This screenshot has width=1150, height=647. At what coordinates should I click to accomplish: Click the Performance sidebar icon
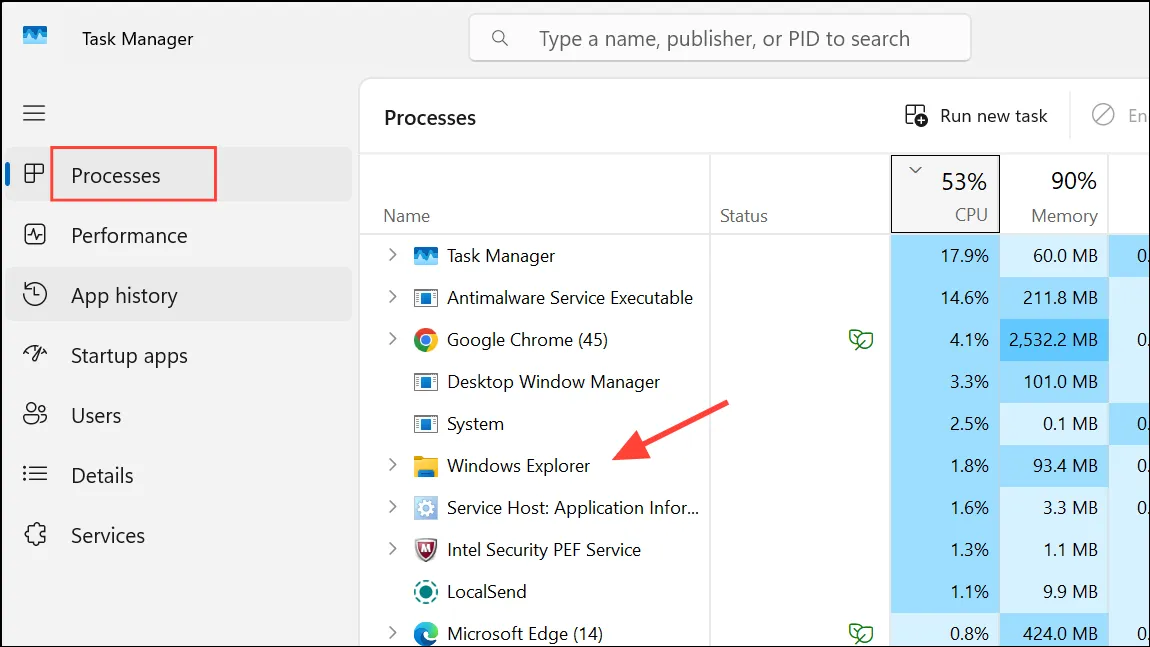[34, 235]
